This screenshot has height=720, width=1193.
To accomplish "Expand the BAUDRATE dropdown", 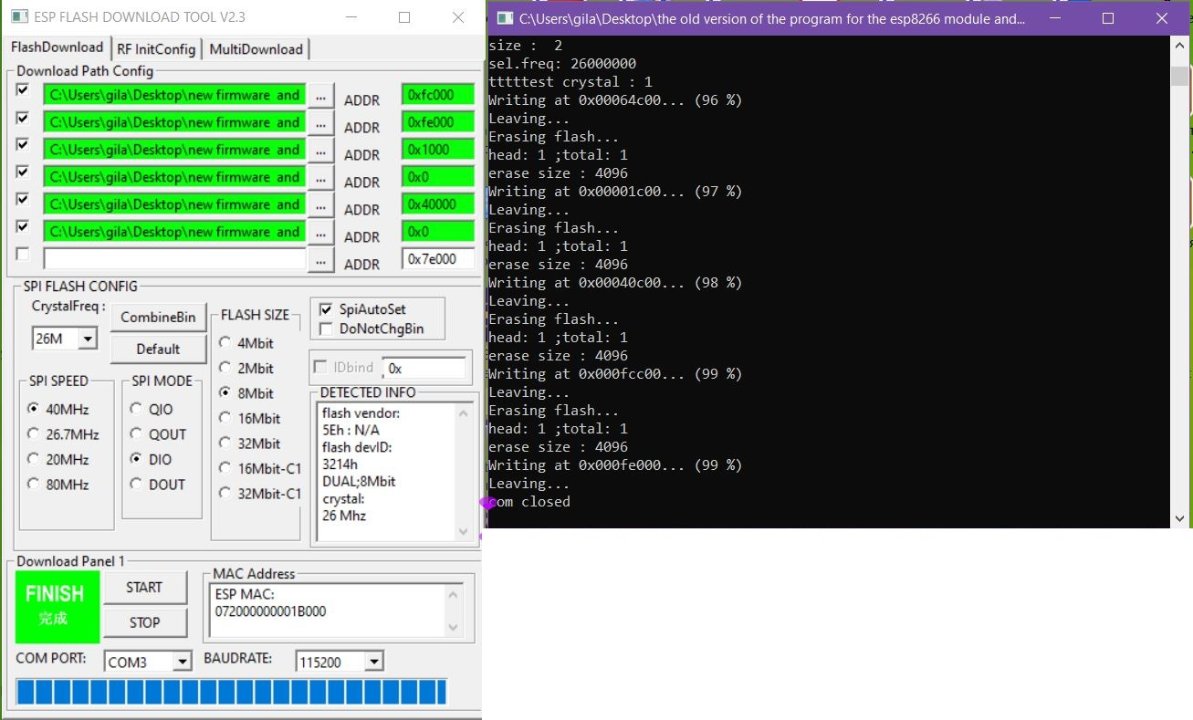I will 374,661.
